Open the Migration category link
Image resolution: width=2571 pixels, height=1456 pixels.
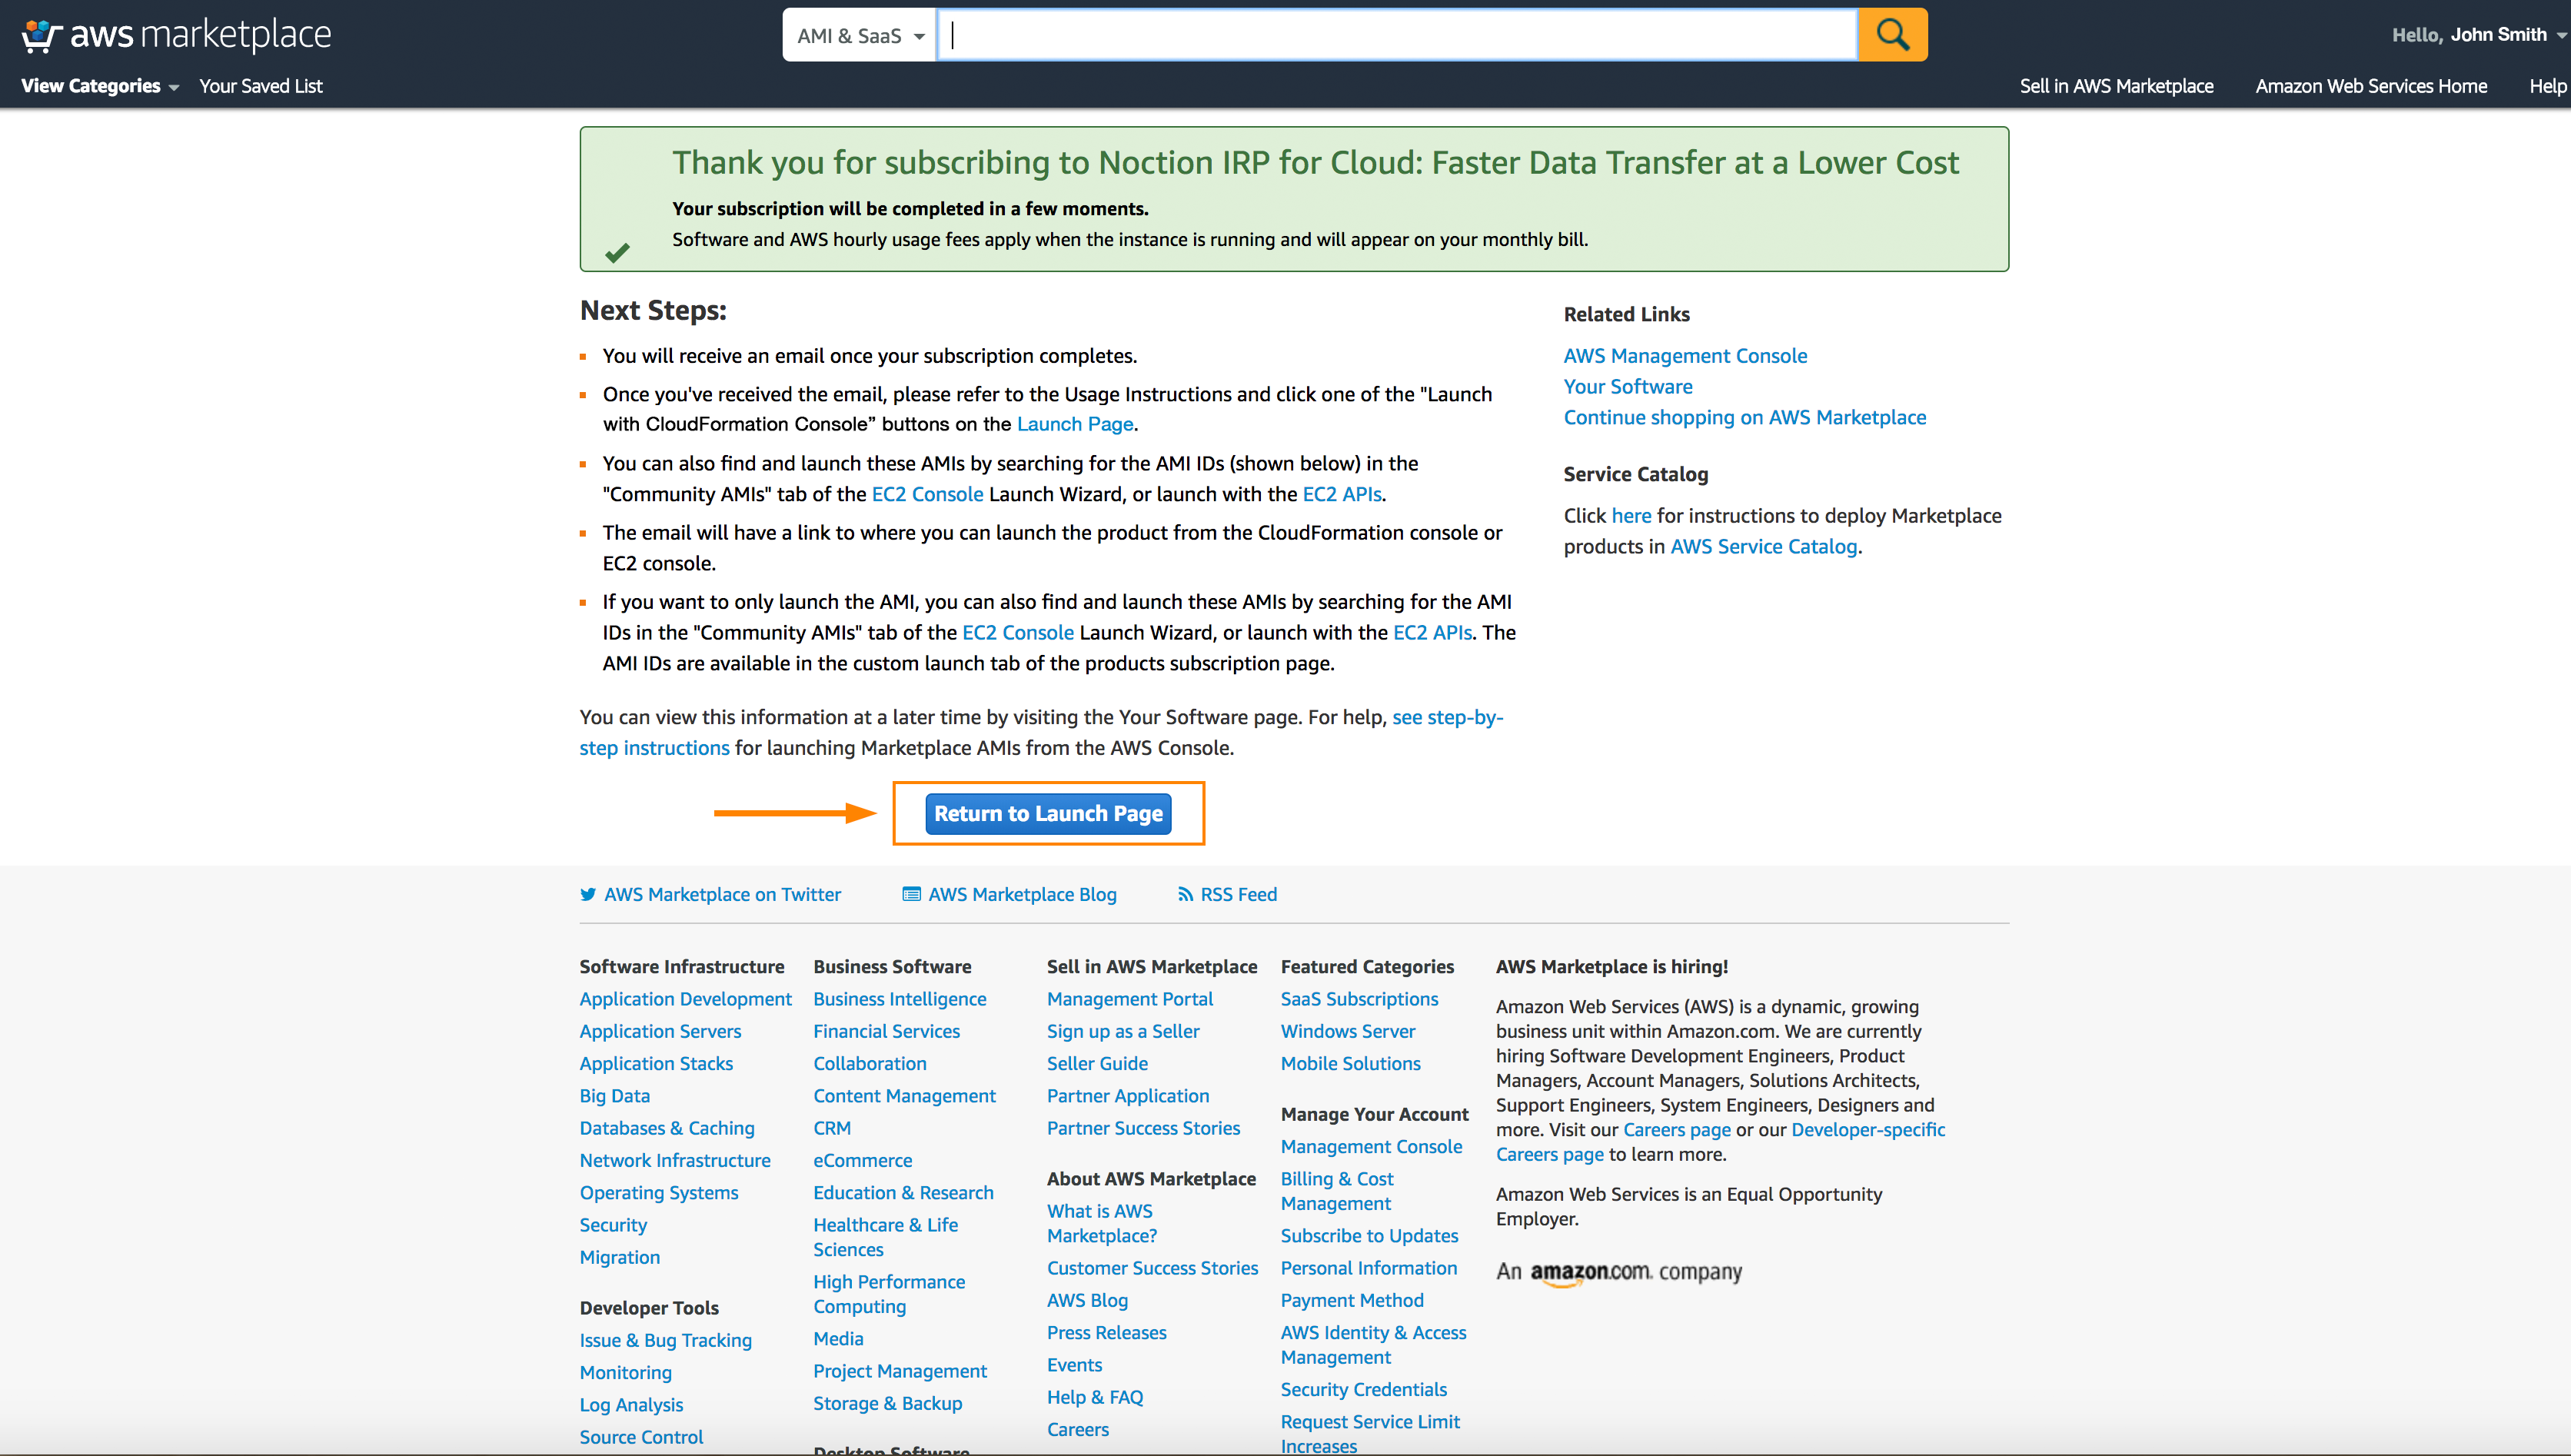620,1257
